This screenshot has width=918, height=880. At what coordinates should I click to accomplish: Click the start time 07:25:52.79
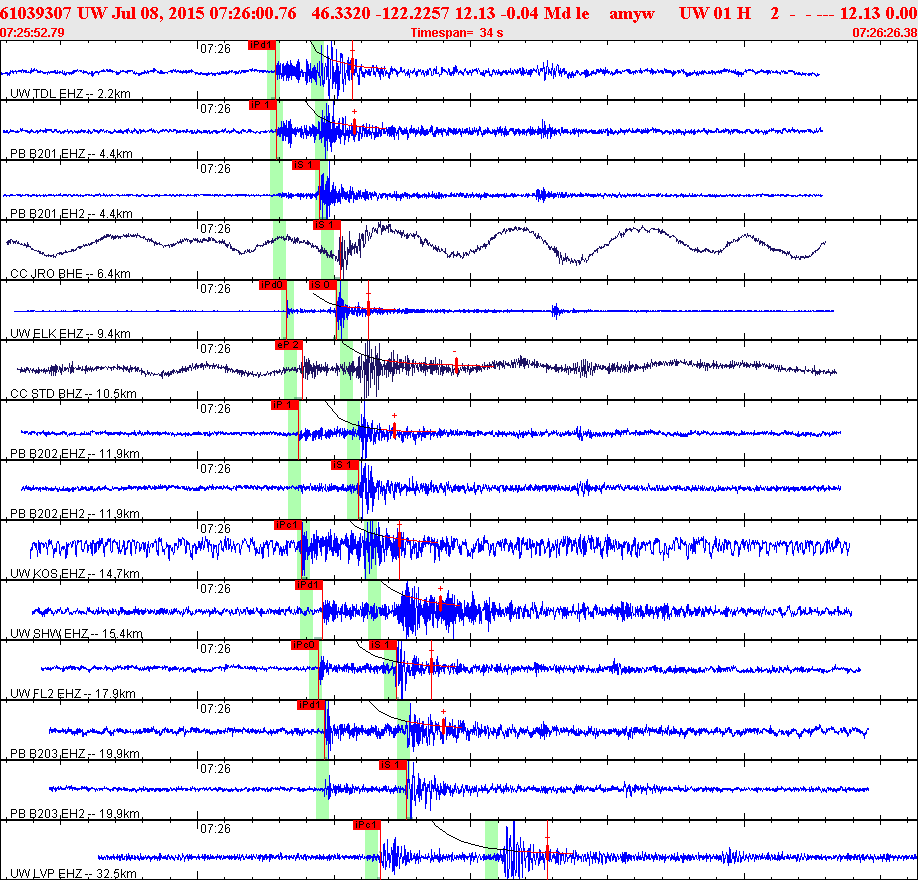(32, 33)
